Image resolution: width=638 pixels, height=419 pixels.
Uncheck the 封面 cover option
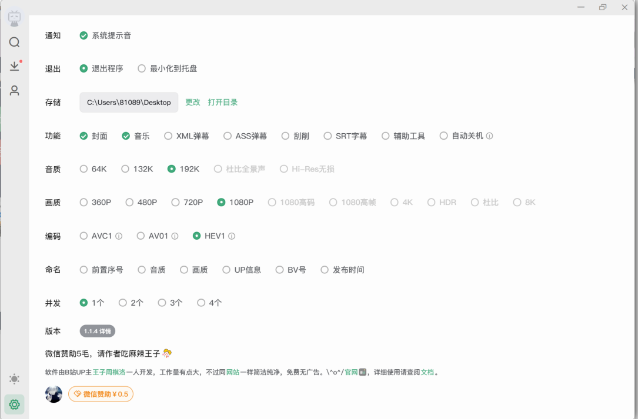(84, 136)
